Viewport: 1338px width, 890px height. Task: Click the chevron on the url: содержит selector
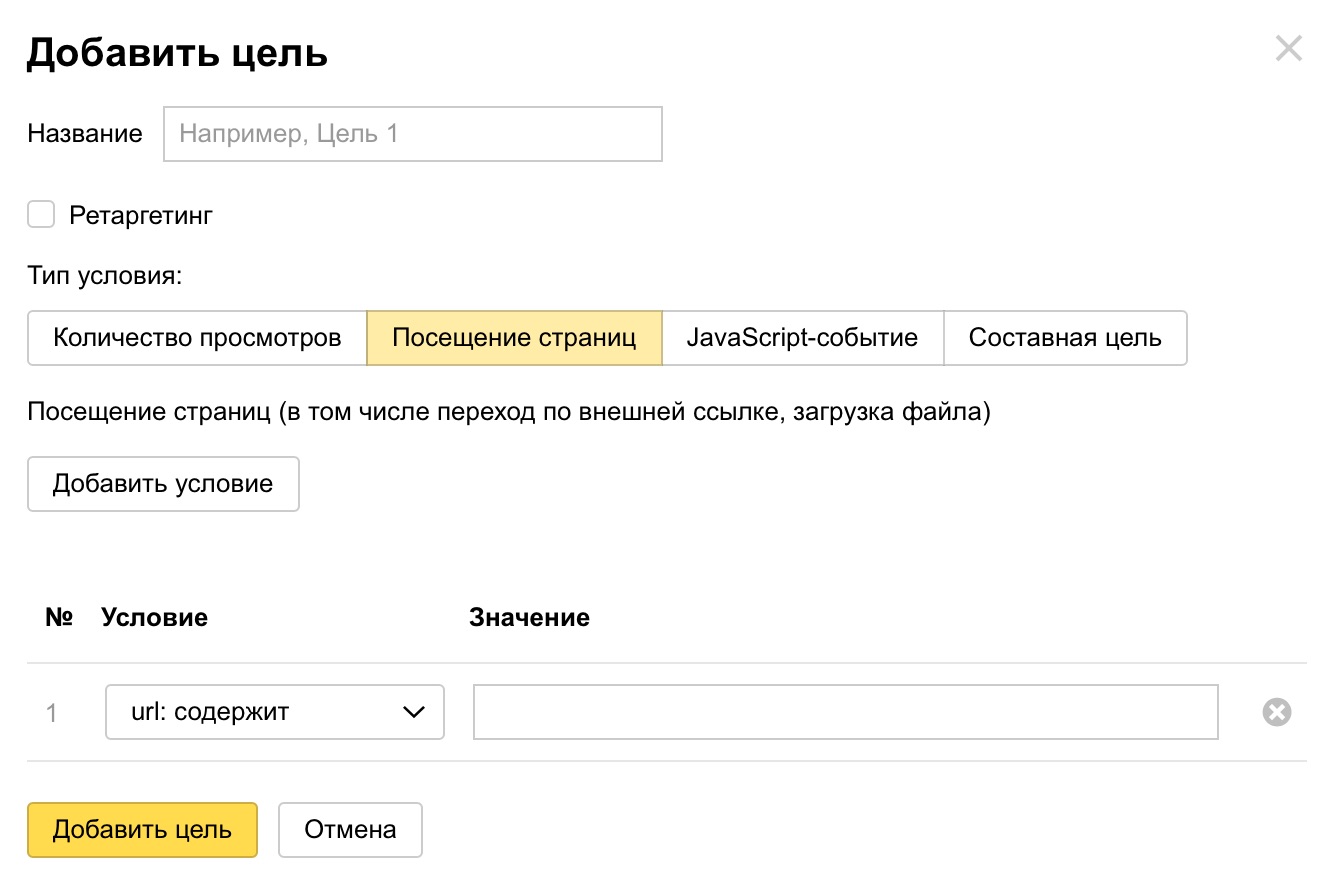414,712
